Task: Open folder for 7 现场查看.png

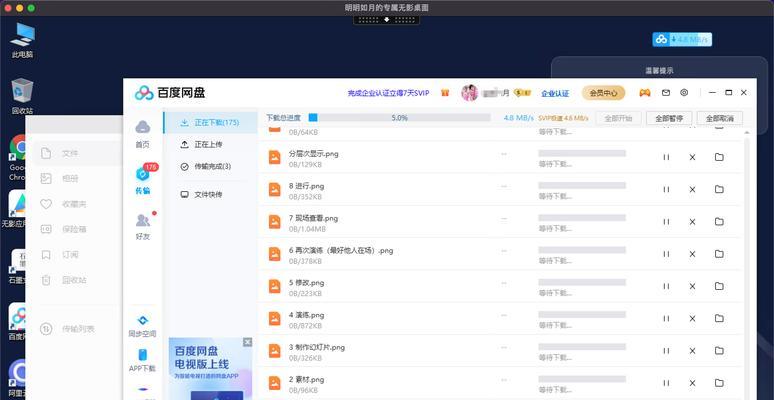Action: [719, 222]
